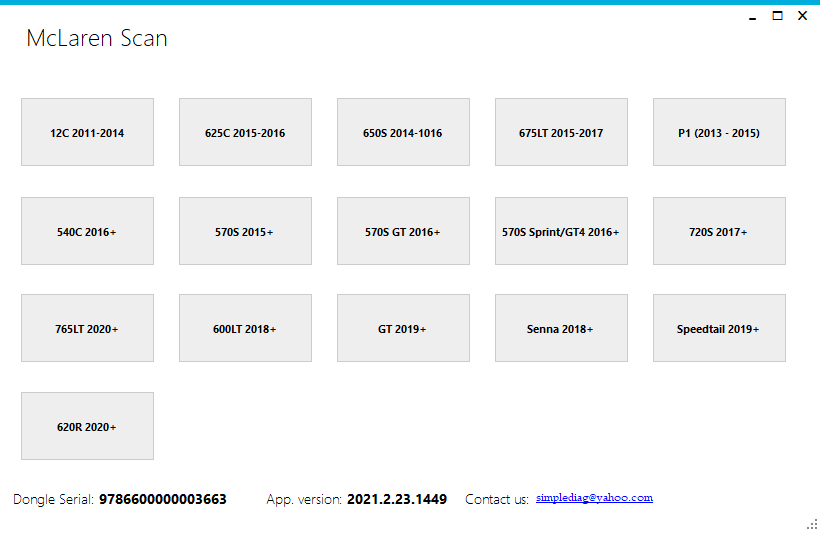The image size is (820, 540).
Task: Select the 765LT 2020+ button
Action: point(87,328)
